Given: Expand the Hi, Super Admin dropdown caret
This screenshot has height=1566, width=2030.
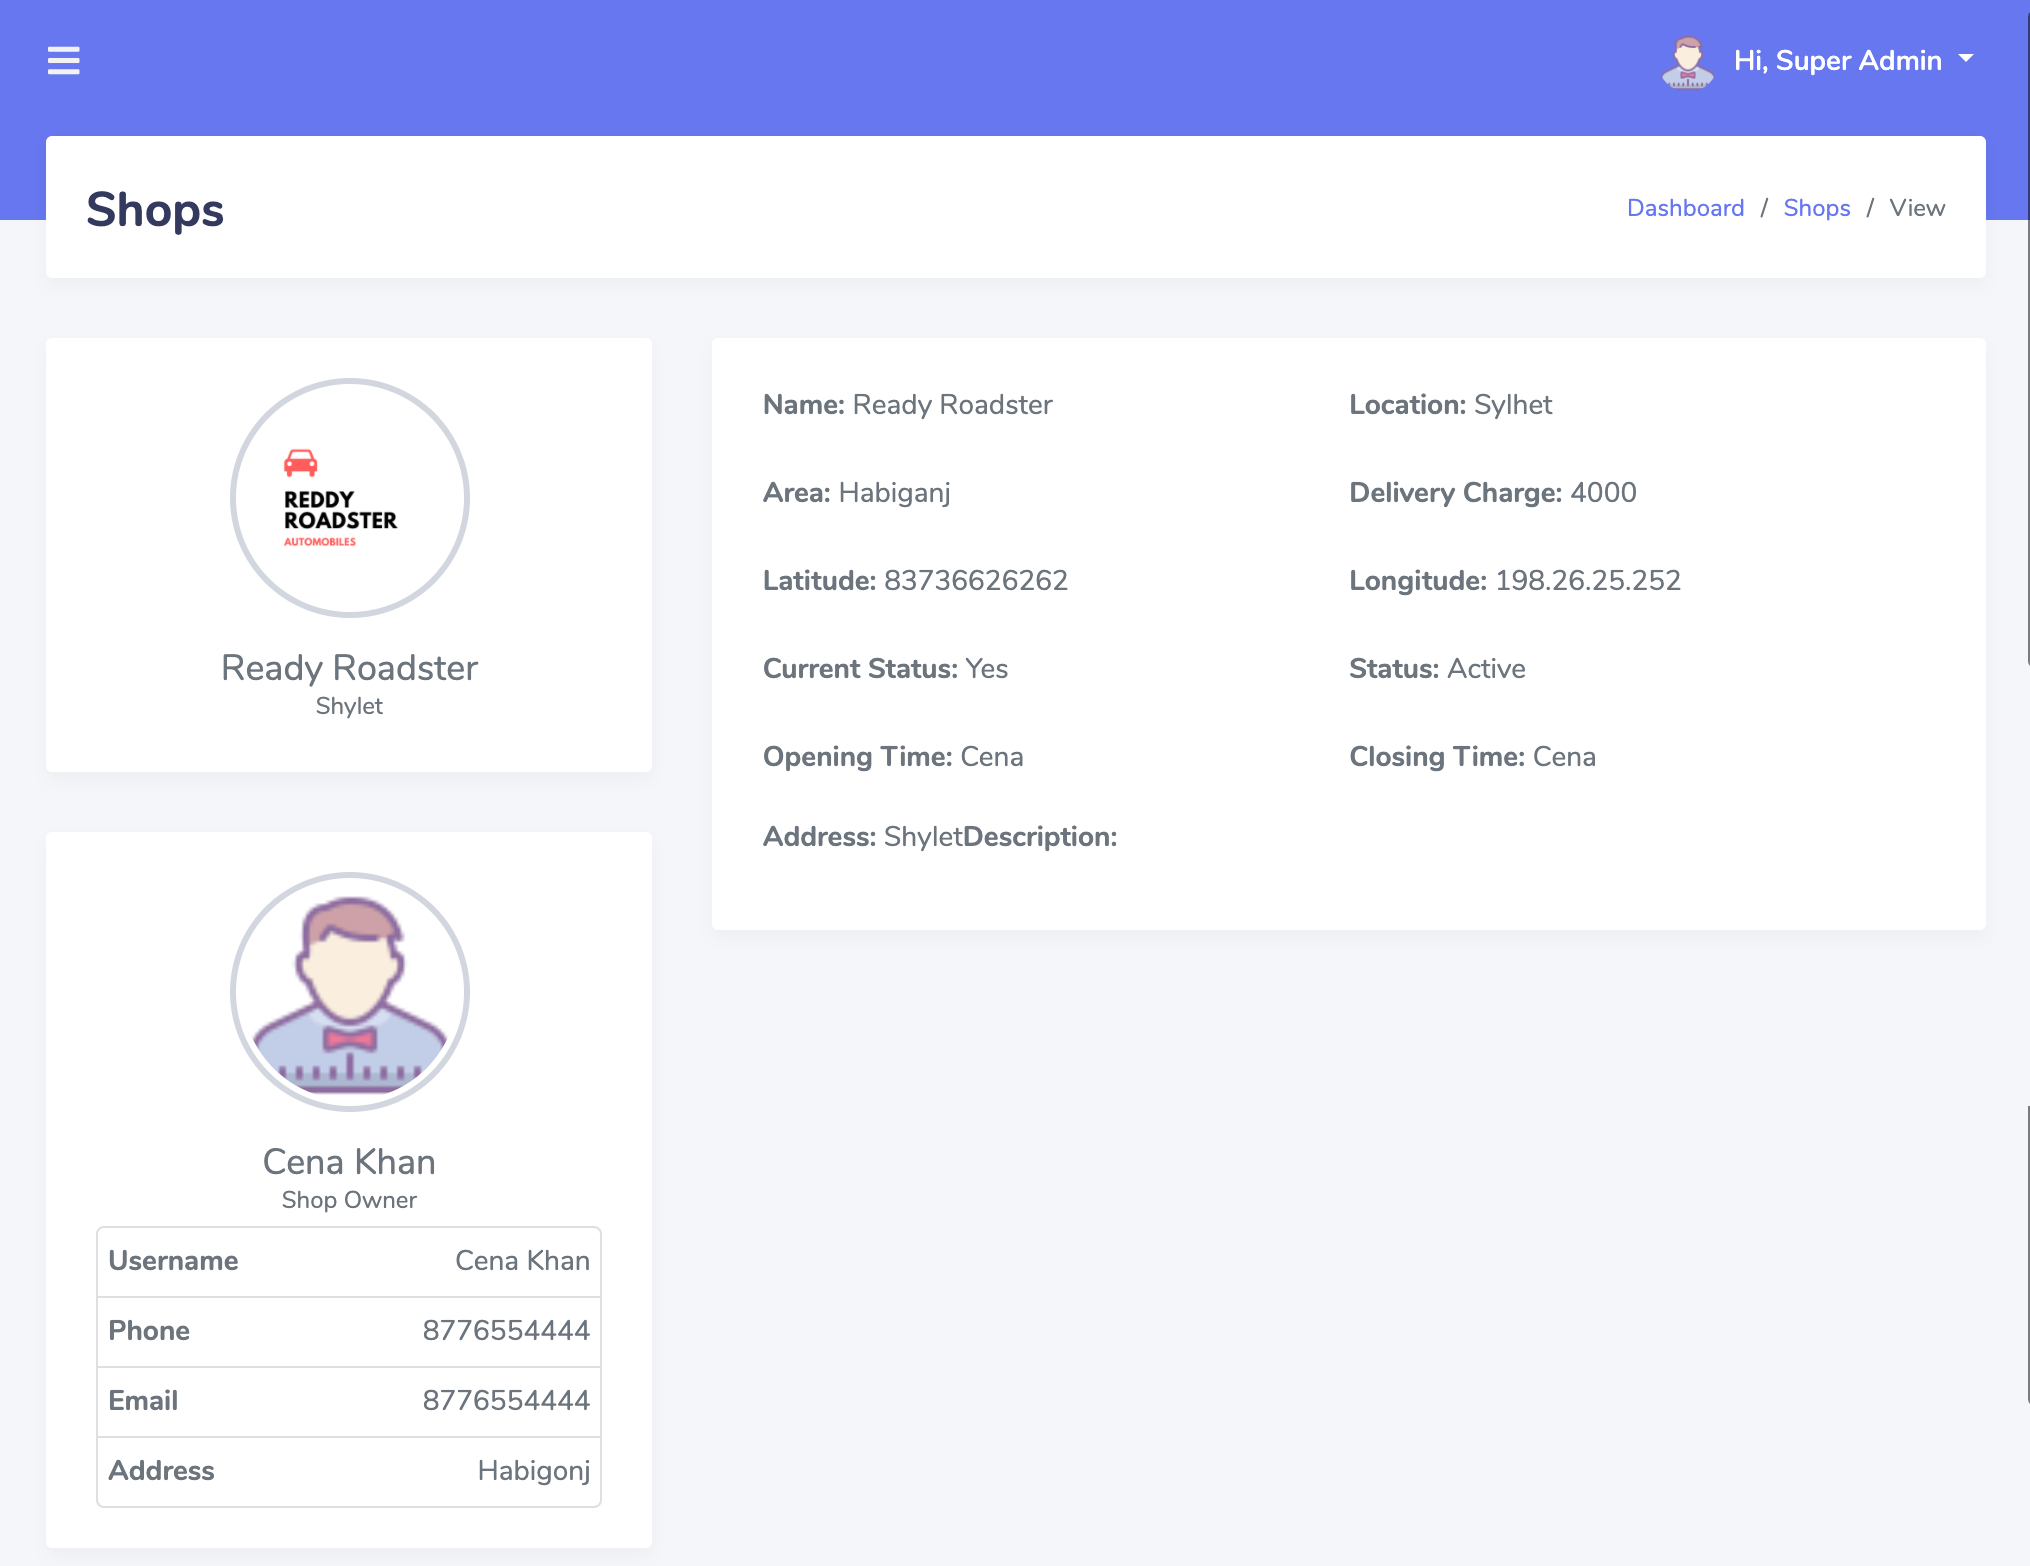Looking at the screenshot, I should (x=1966, y=59).
